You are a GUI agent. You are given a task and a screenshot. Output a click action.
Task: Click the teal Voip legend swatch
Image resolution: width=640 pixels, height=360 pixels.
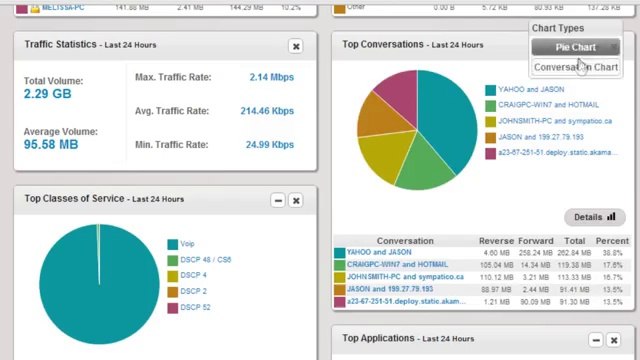[173, 244]
